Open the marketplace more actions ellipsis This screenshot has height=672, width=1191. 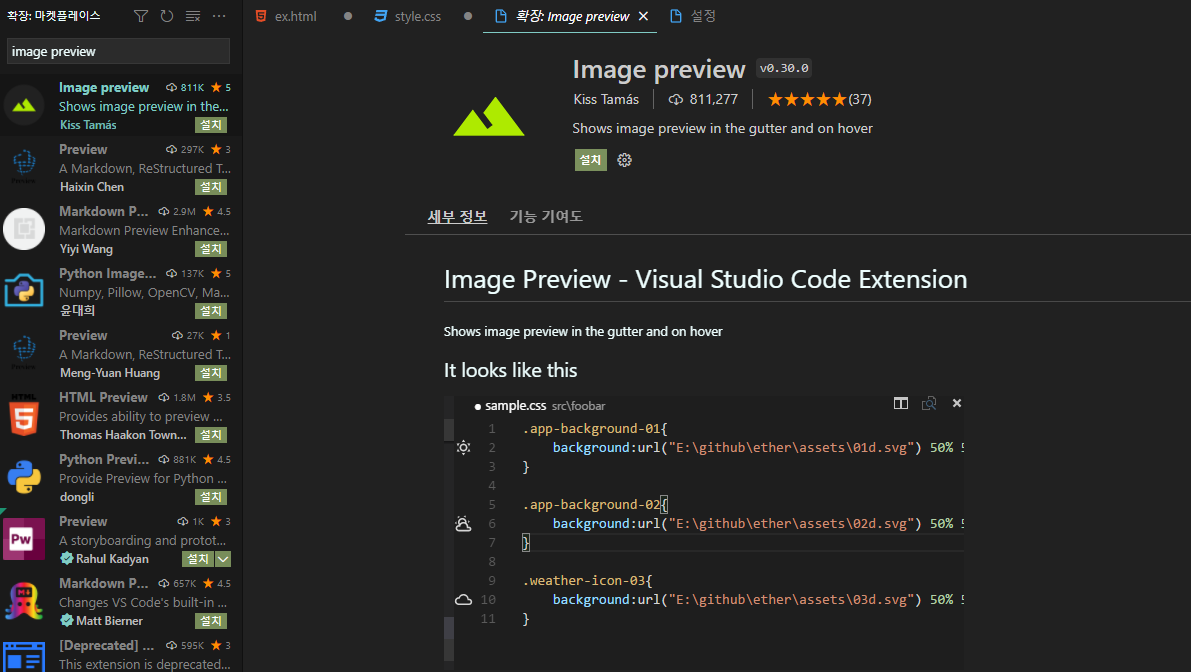click(220, 16)
